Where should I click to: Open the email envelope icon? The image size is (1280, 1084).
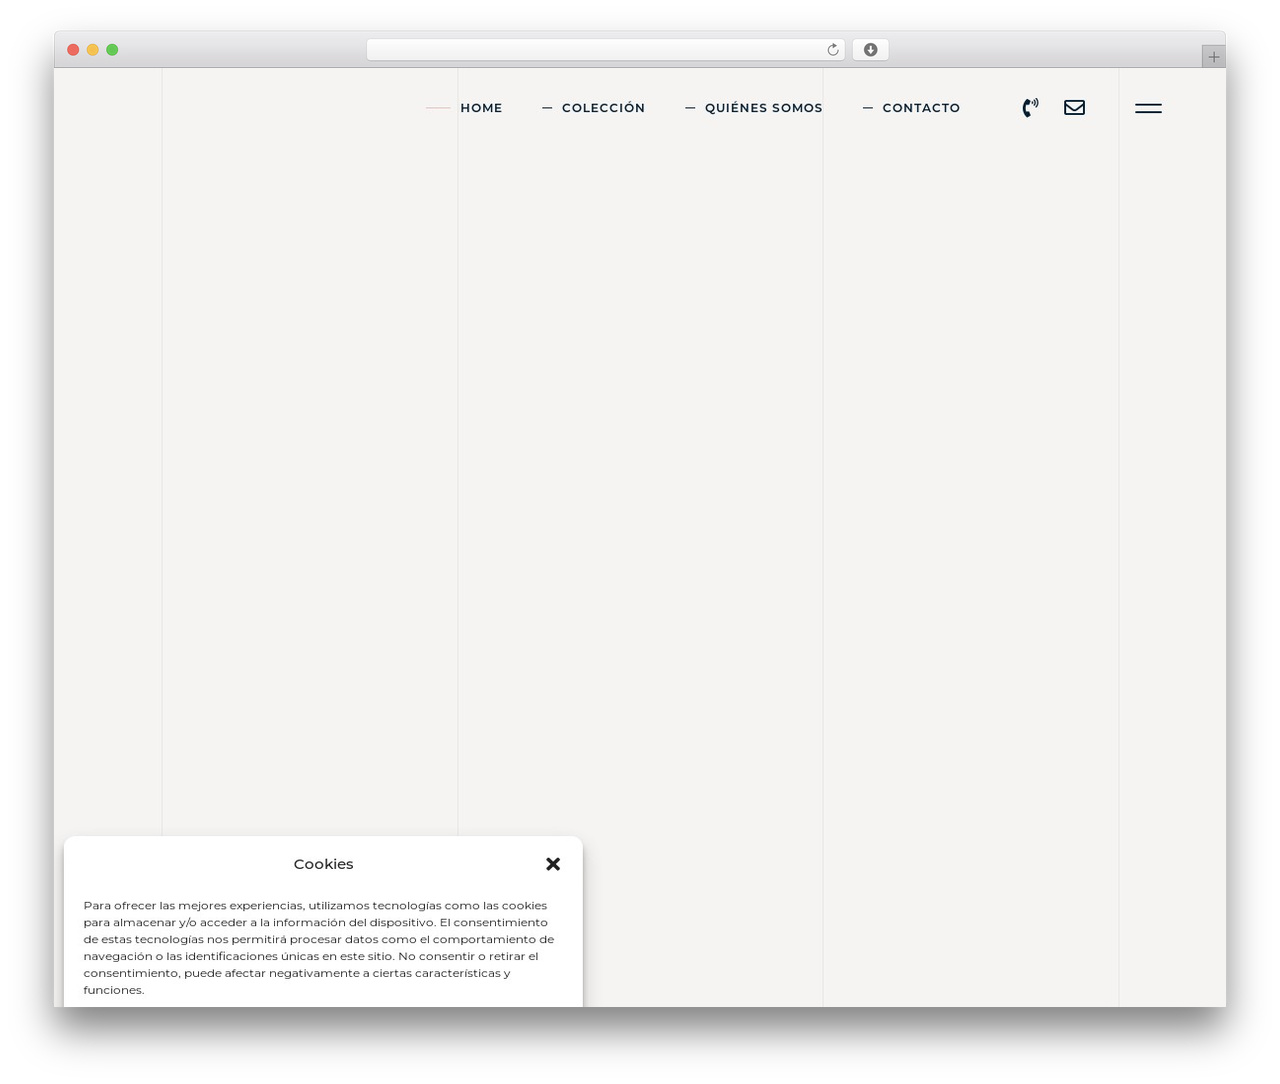tap(1074, 108)
